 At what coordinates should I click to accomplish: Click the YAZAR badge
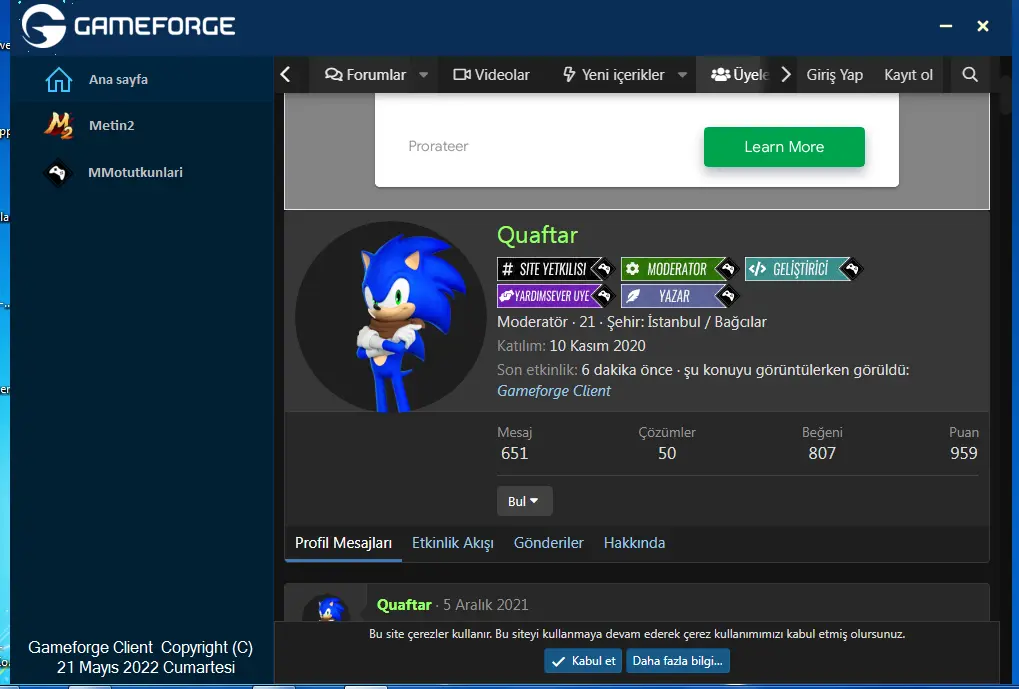(679, 296)
